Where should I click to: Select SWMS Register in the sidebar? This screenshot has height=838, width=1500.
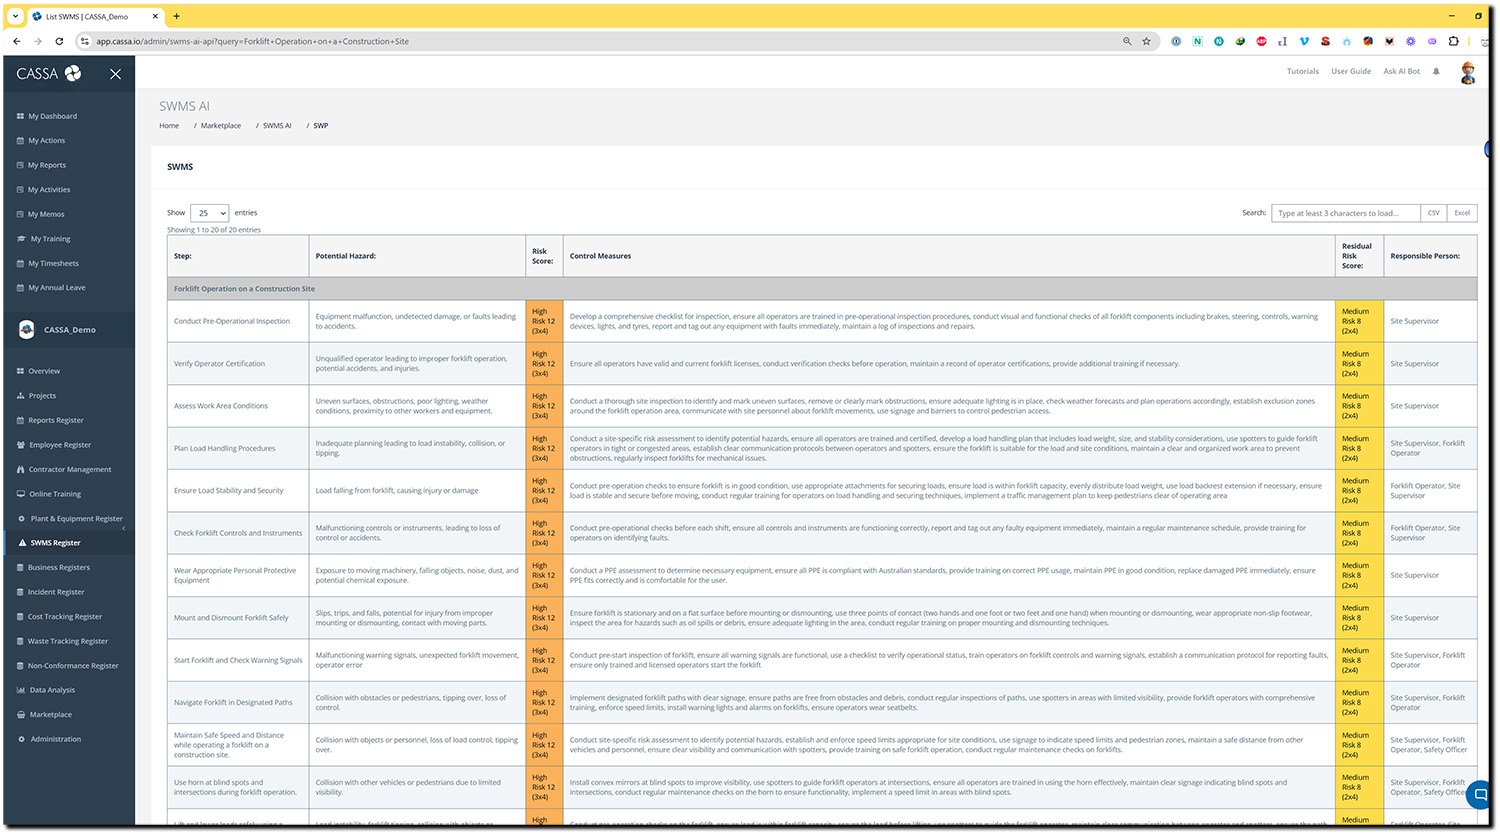55,543
